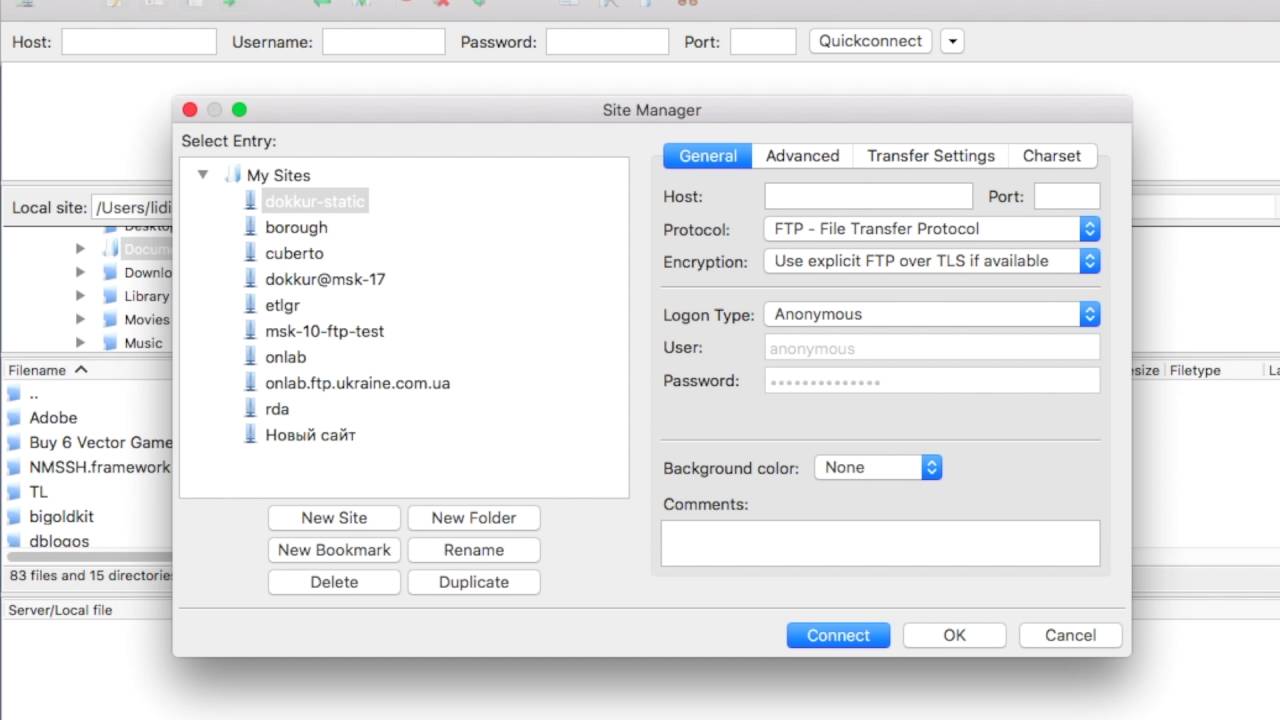Select the dblogos folder name
1280x720 pixels.
point(59,541)
